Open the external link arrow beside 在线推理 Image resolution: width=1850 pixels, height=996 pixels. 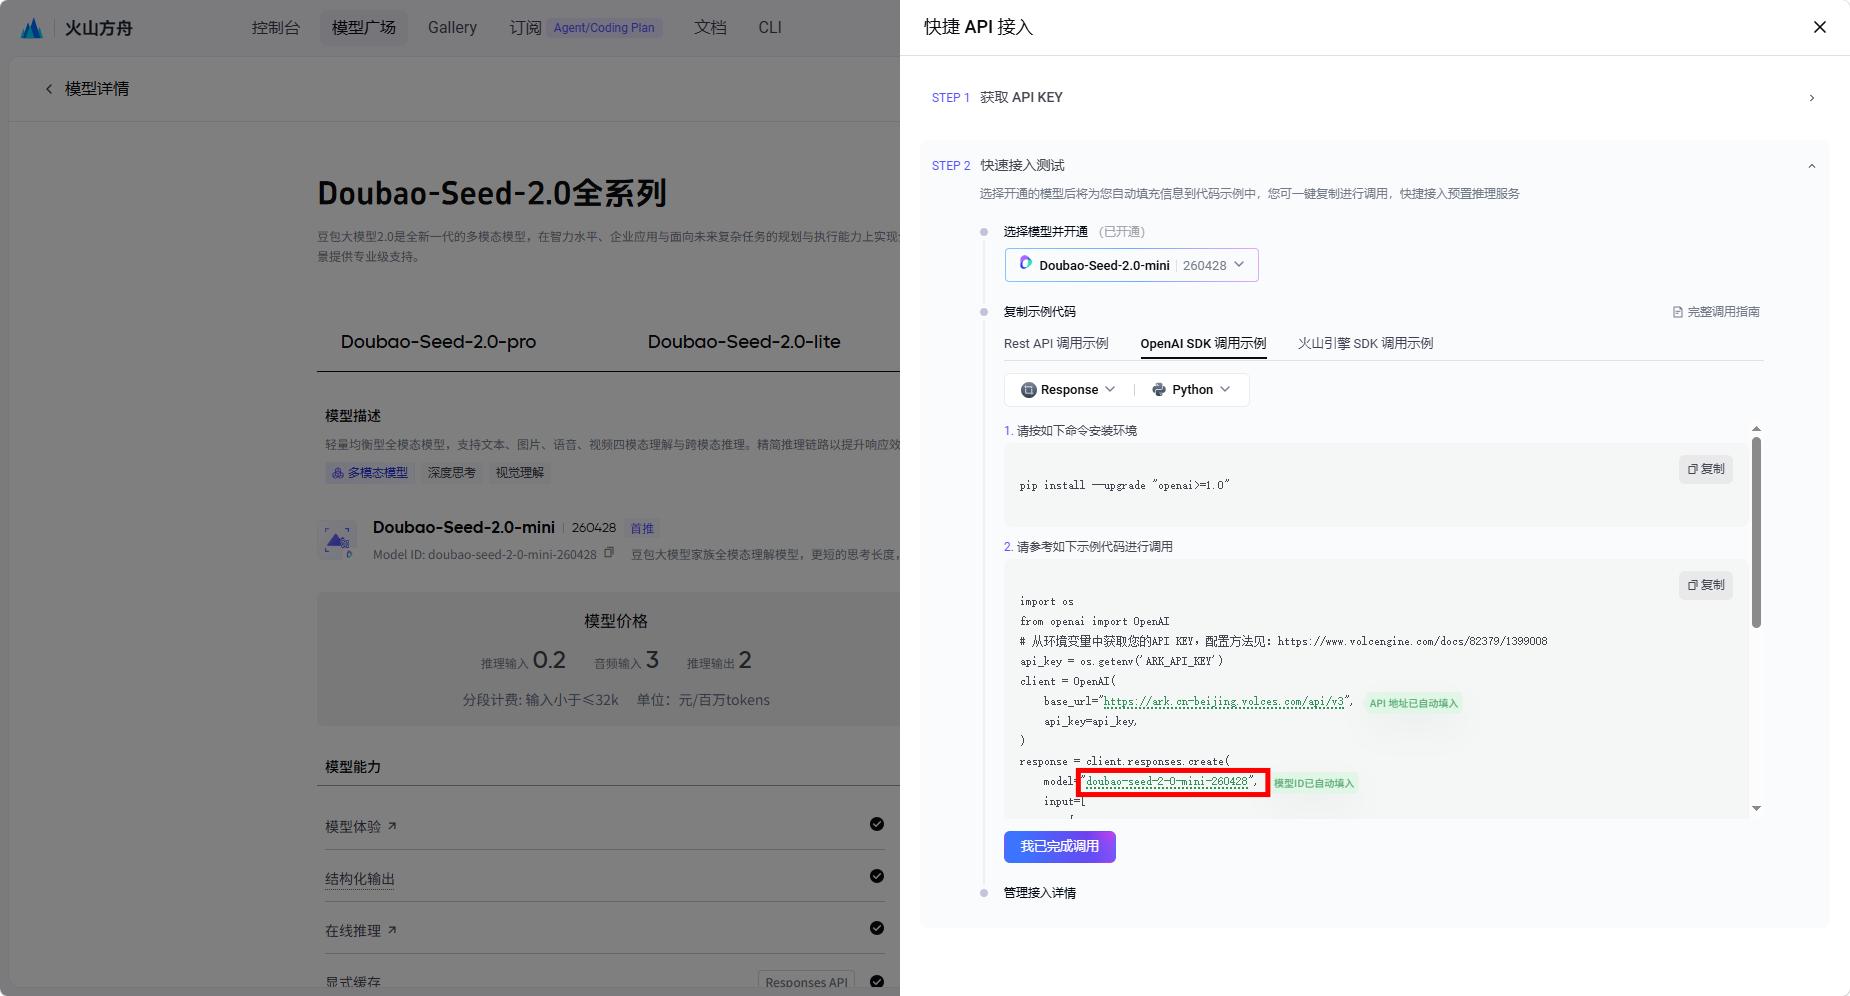(392, 930)
